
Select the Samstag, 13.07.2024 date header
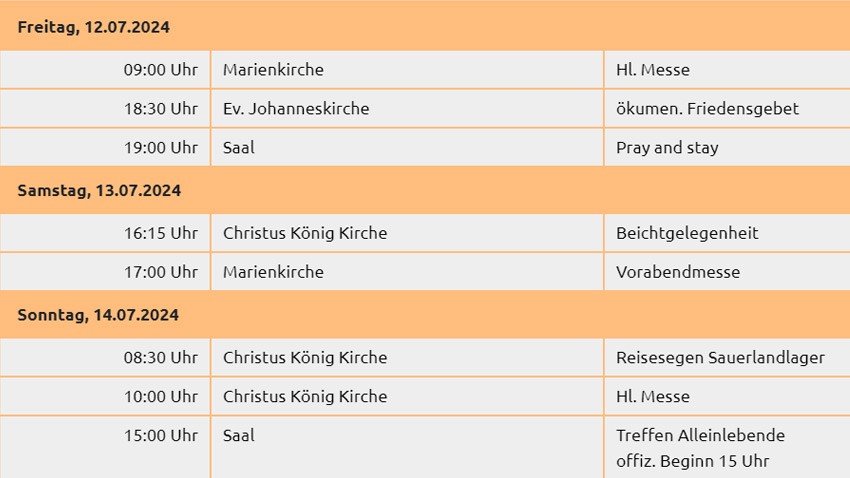click(x=99, y=190)
